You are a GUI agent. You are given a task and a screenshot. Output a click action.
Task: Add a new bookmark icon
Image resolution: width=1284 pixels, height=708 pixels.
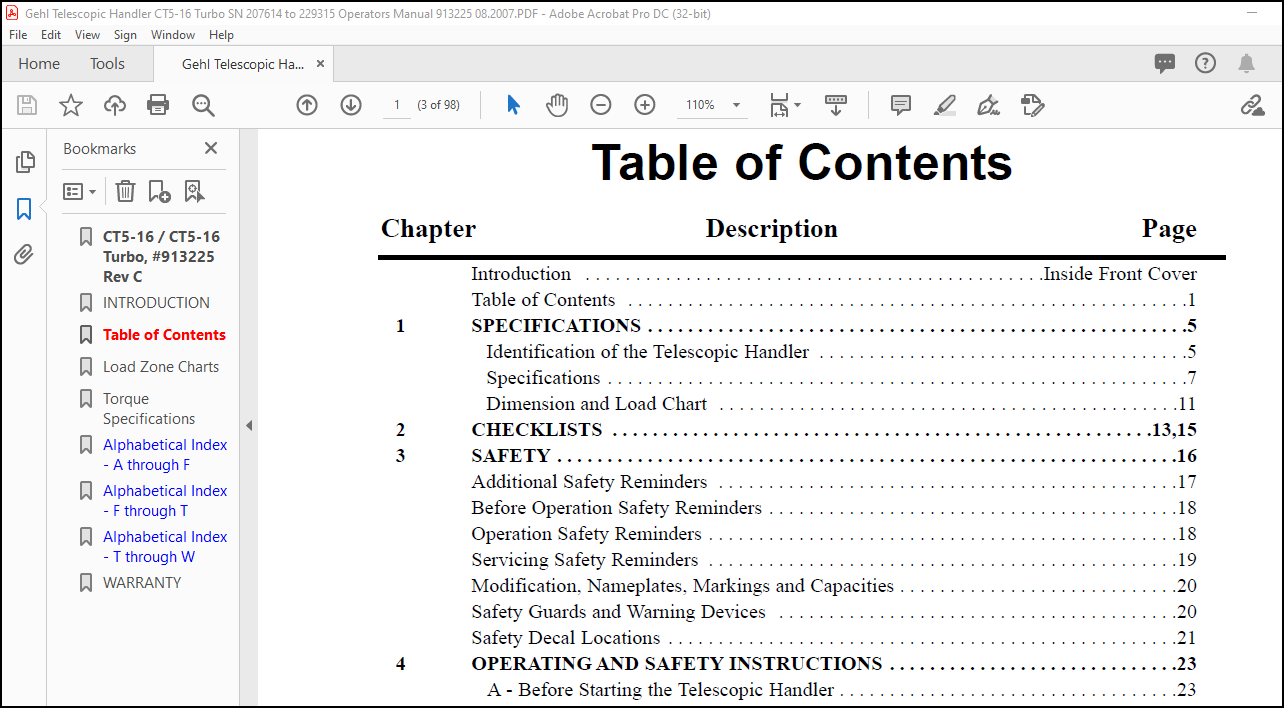pos(159,191)
